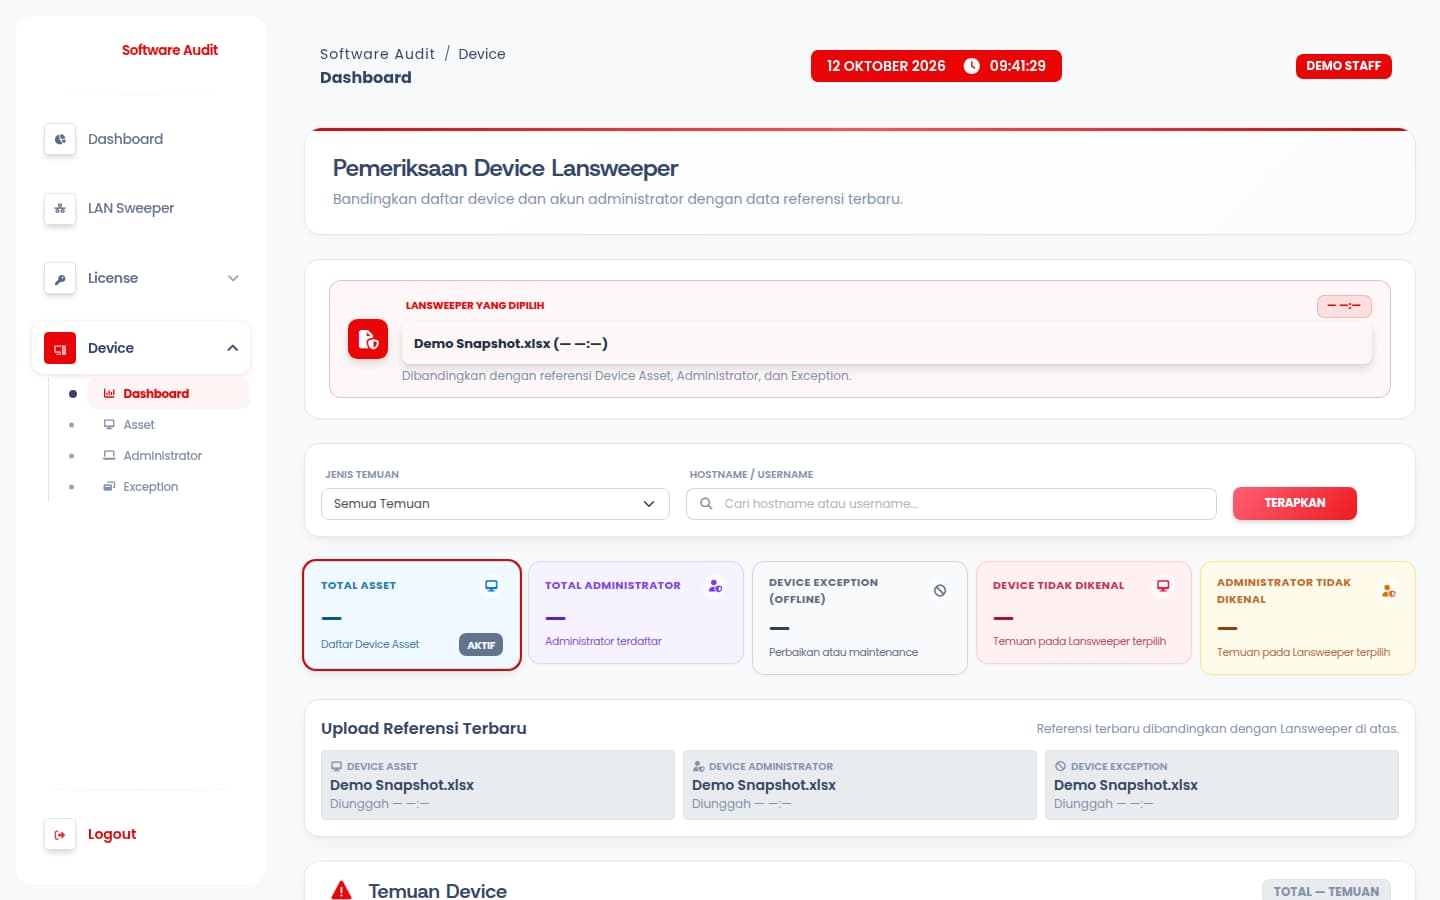Click the search magnifier icon in hostname field
This screenshot has width=1440, height=900.
[x=706, y=504]
